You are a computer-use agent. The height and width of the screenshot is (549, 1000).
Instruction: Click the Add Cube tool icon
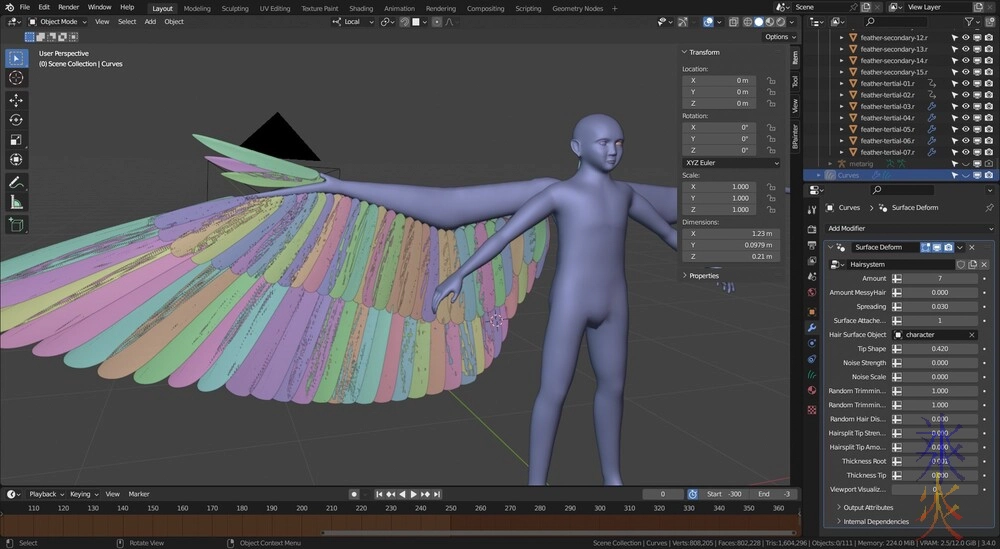coord(17,225)
